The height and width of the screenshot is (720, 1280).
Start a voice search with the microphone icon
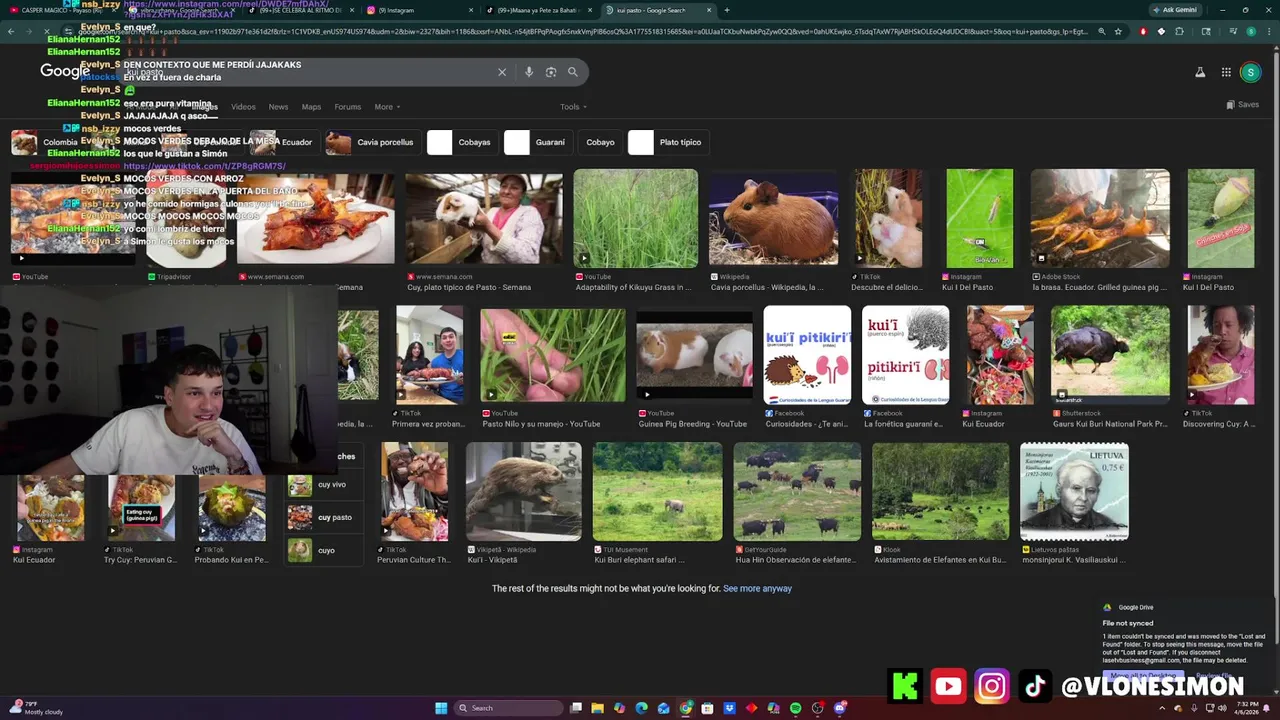coord(528,72)
